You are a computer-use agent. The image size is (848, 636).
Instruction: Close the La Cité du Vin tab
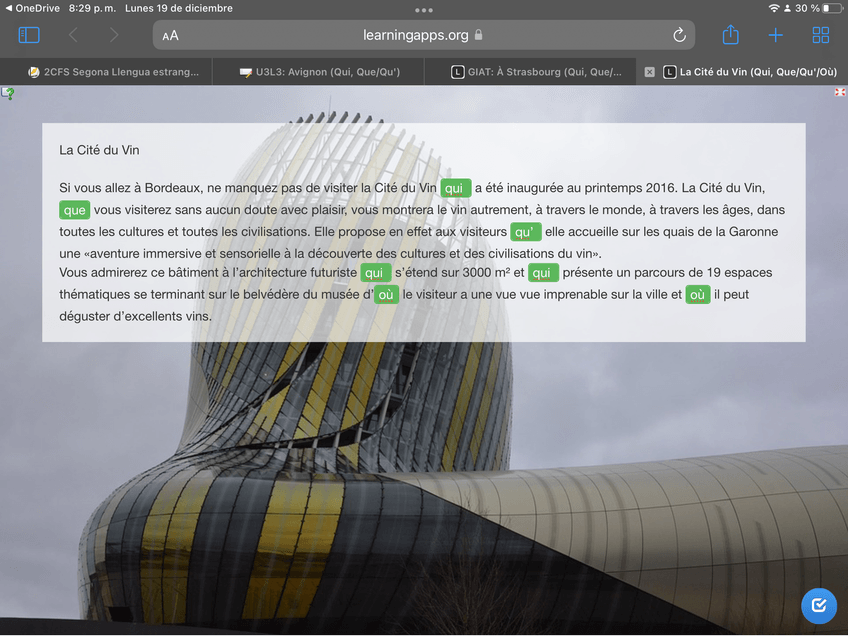click(650, 72)
